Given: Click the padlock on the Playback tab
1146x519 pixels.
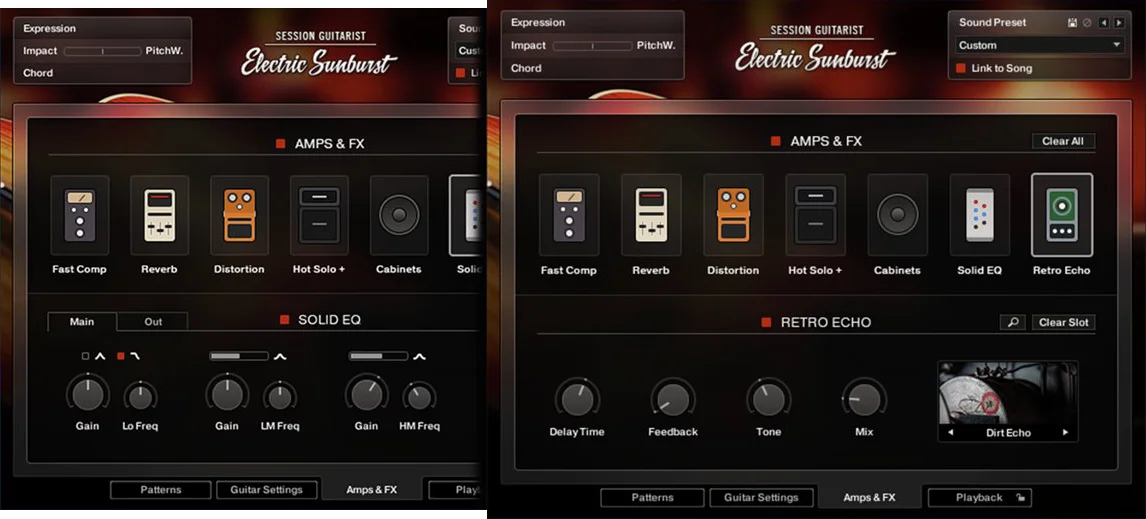Looking at the screenshot, I should [x=1020, y=498].
